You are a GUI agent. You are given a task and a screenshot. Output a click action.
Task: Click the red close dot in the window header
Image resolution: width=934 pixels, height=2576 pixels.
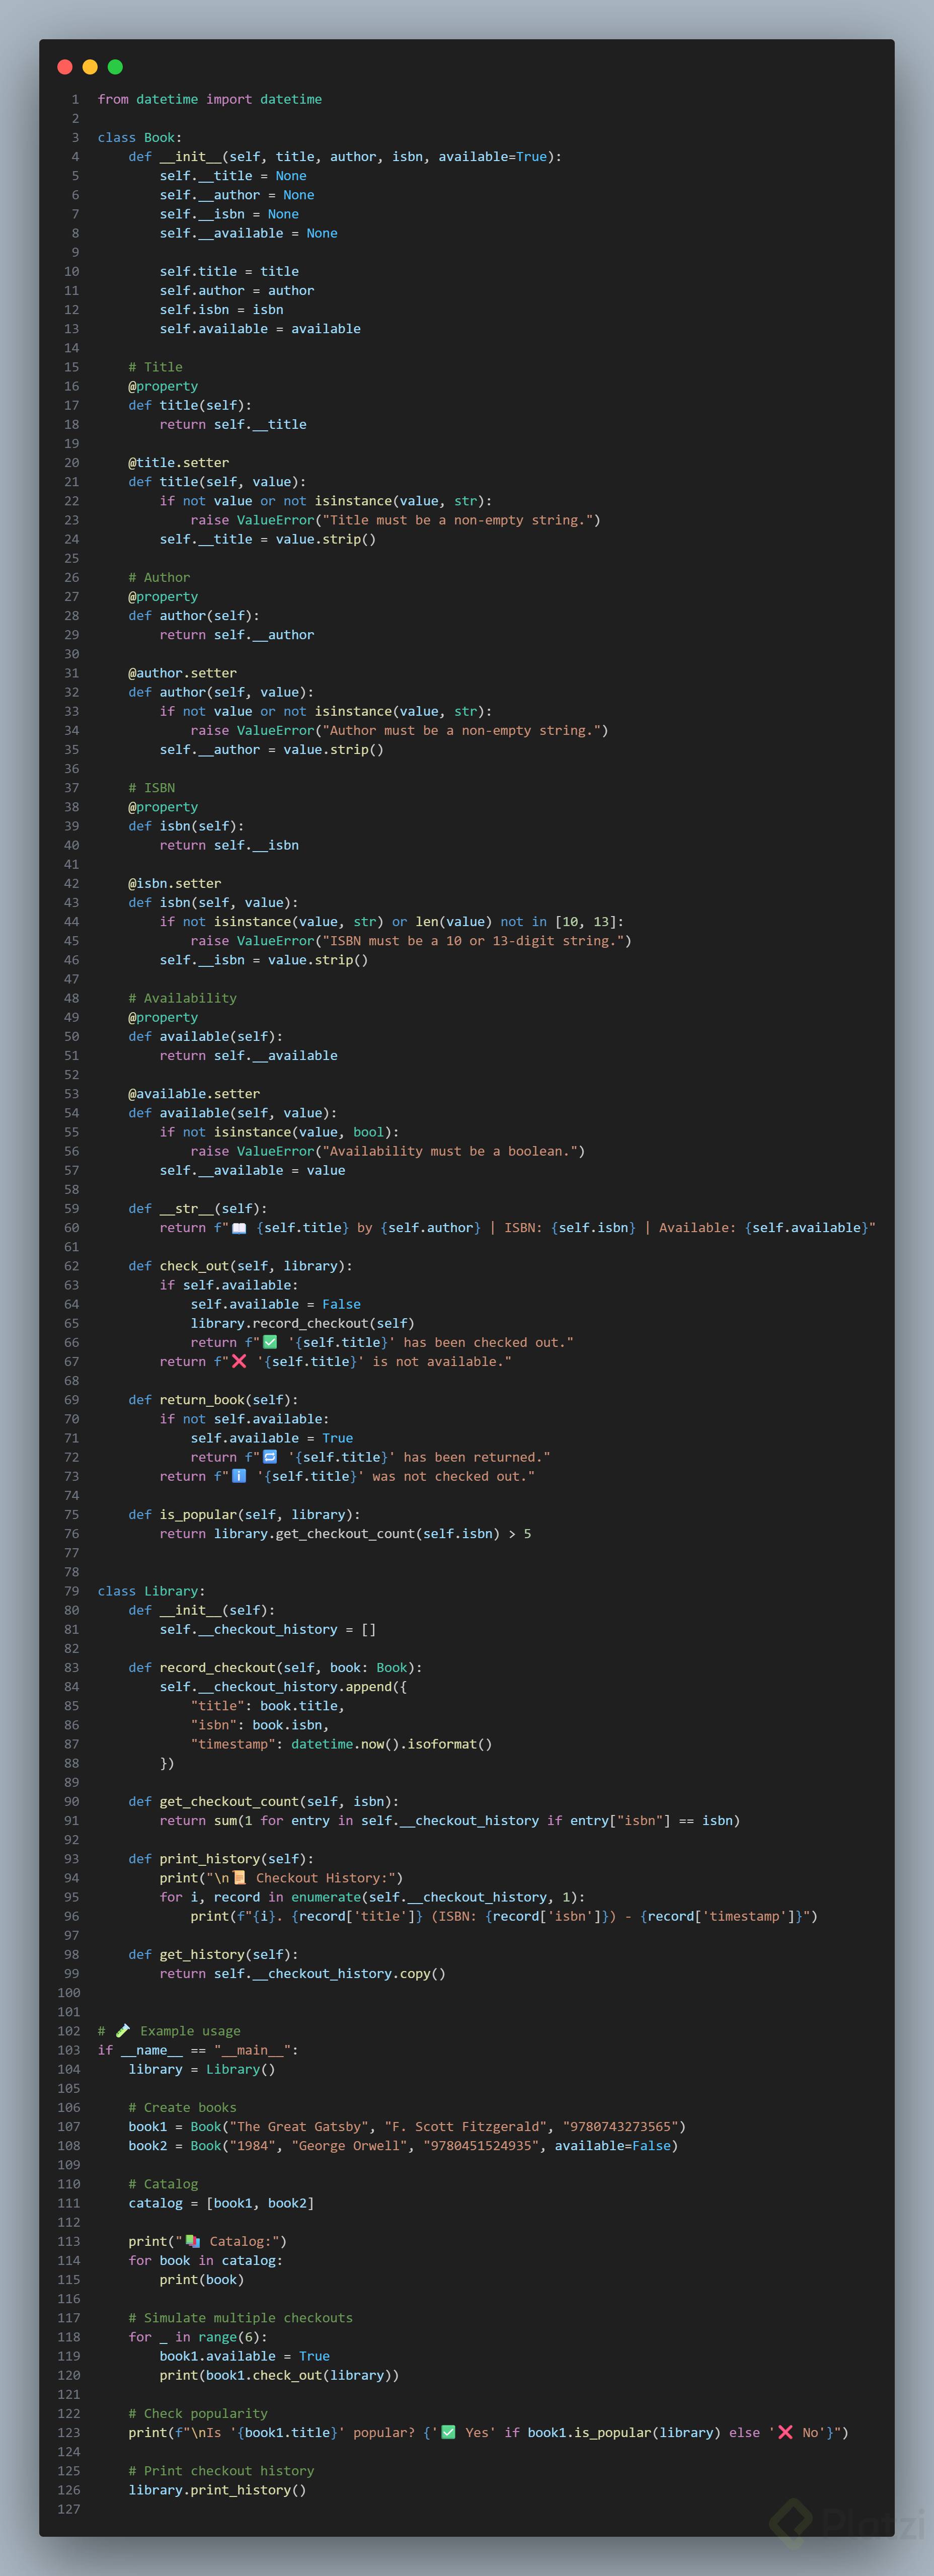[x=65, y=67]
